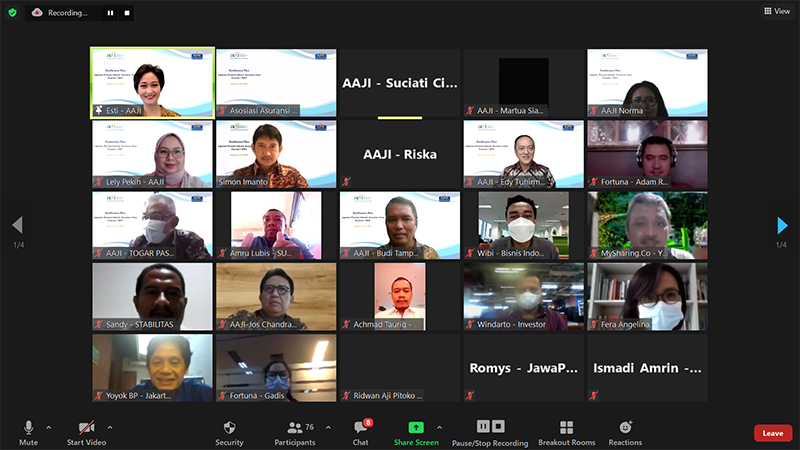
Task: Stop the cloud recording
Action: click(x=127, y=13)
